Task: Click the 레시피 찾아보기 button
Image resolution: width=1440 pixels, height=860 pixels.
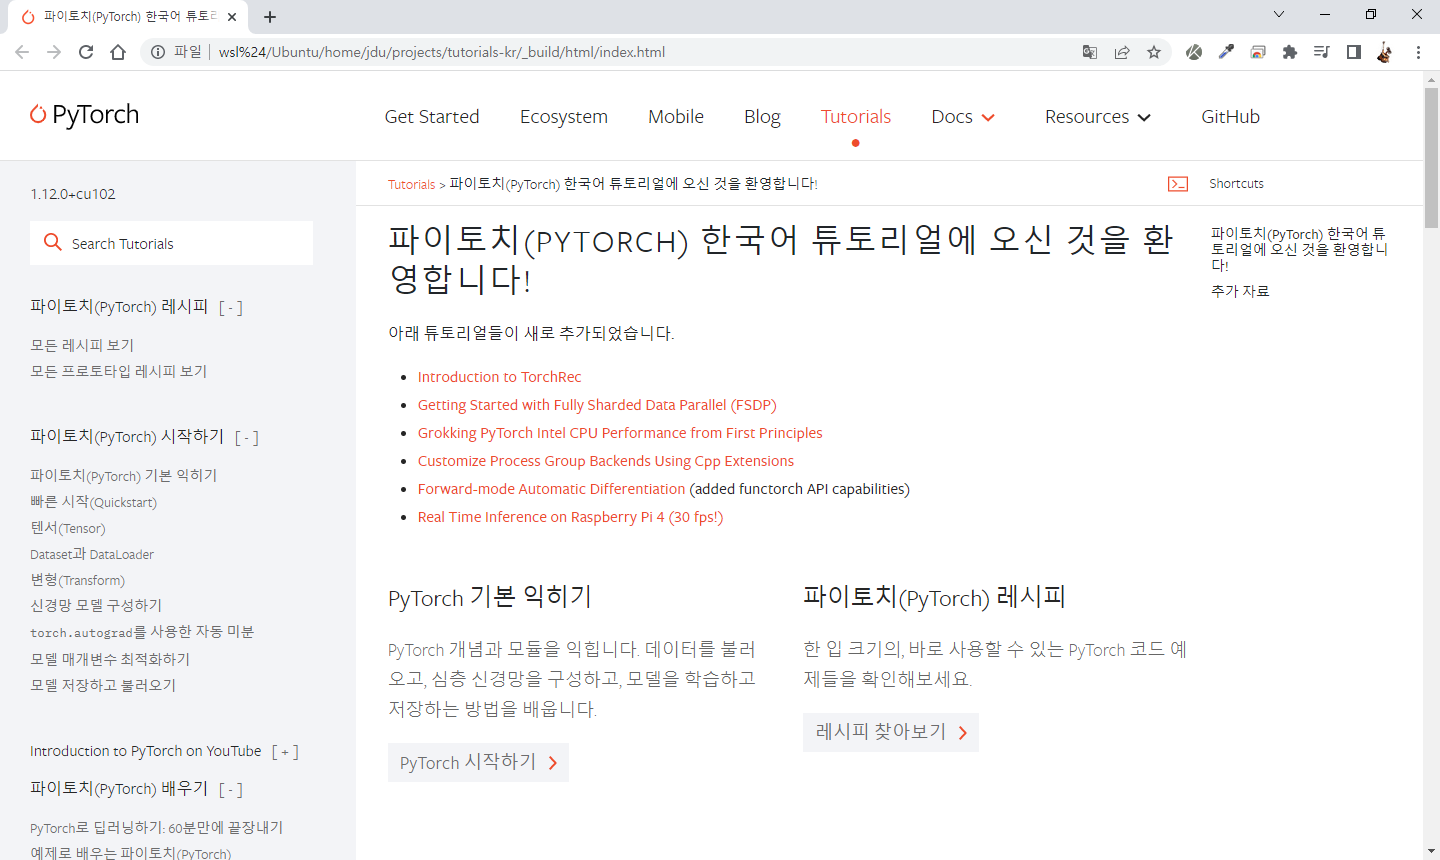Action: tap(891, 732)
